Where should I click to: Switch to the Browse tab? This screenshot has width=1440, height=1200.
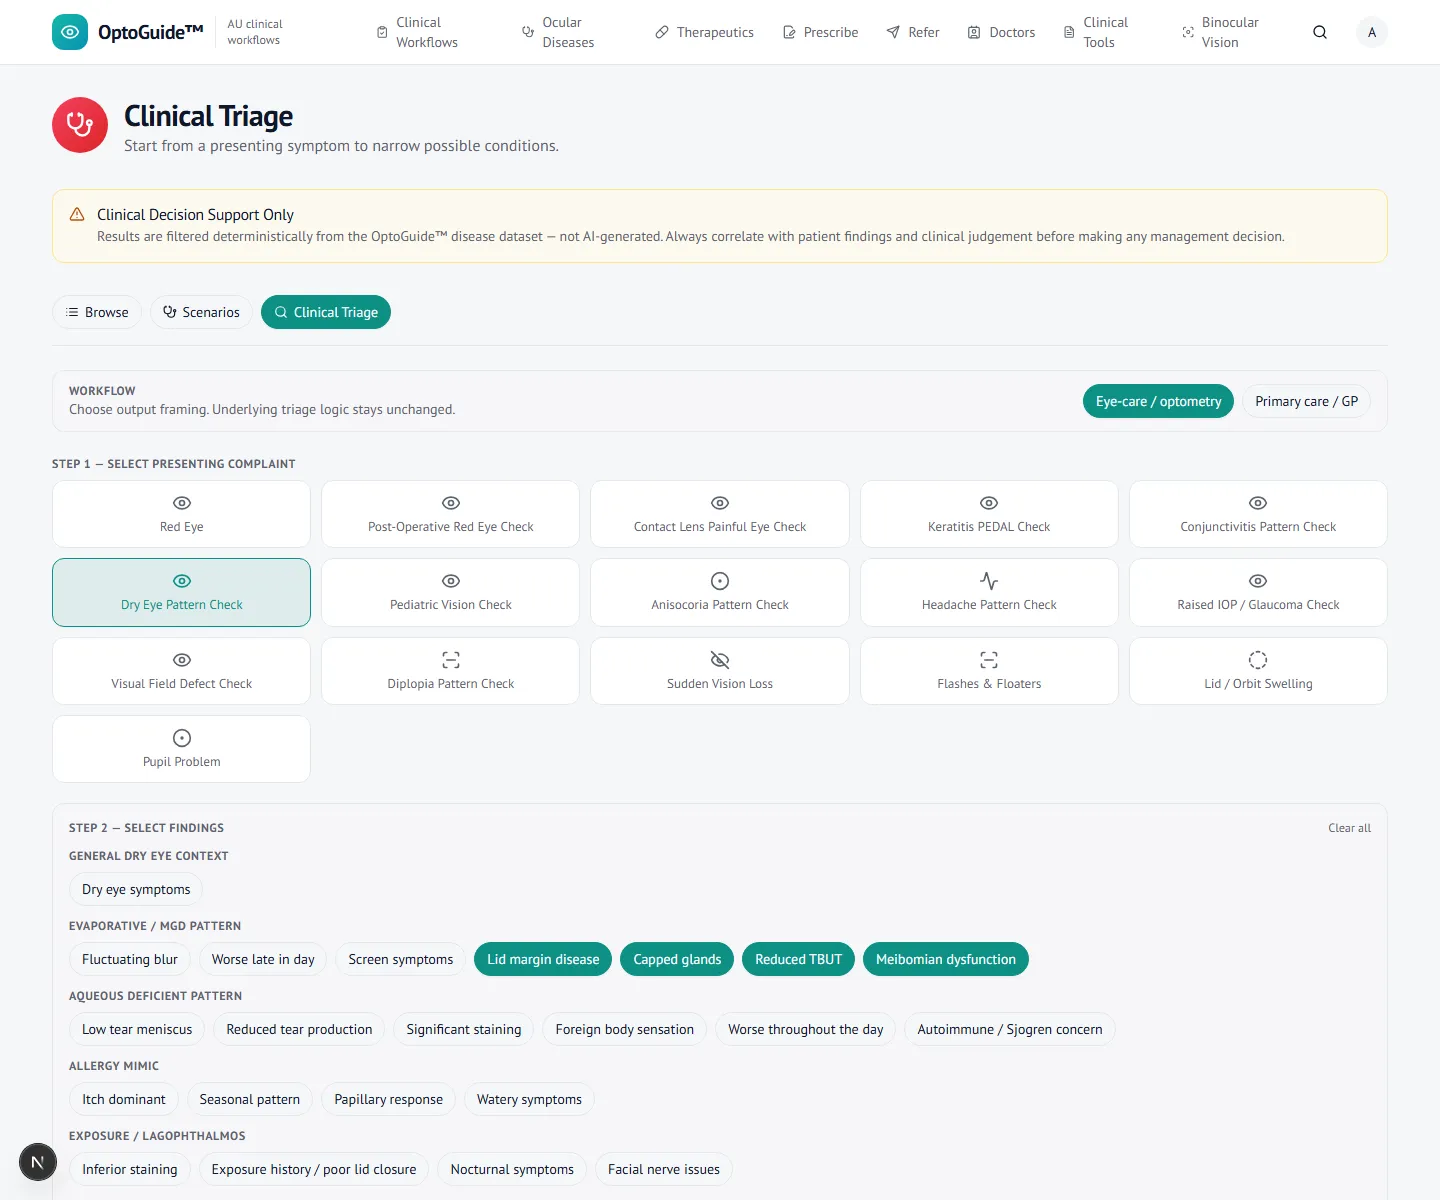point(97,312)
